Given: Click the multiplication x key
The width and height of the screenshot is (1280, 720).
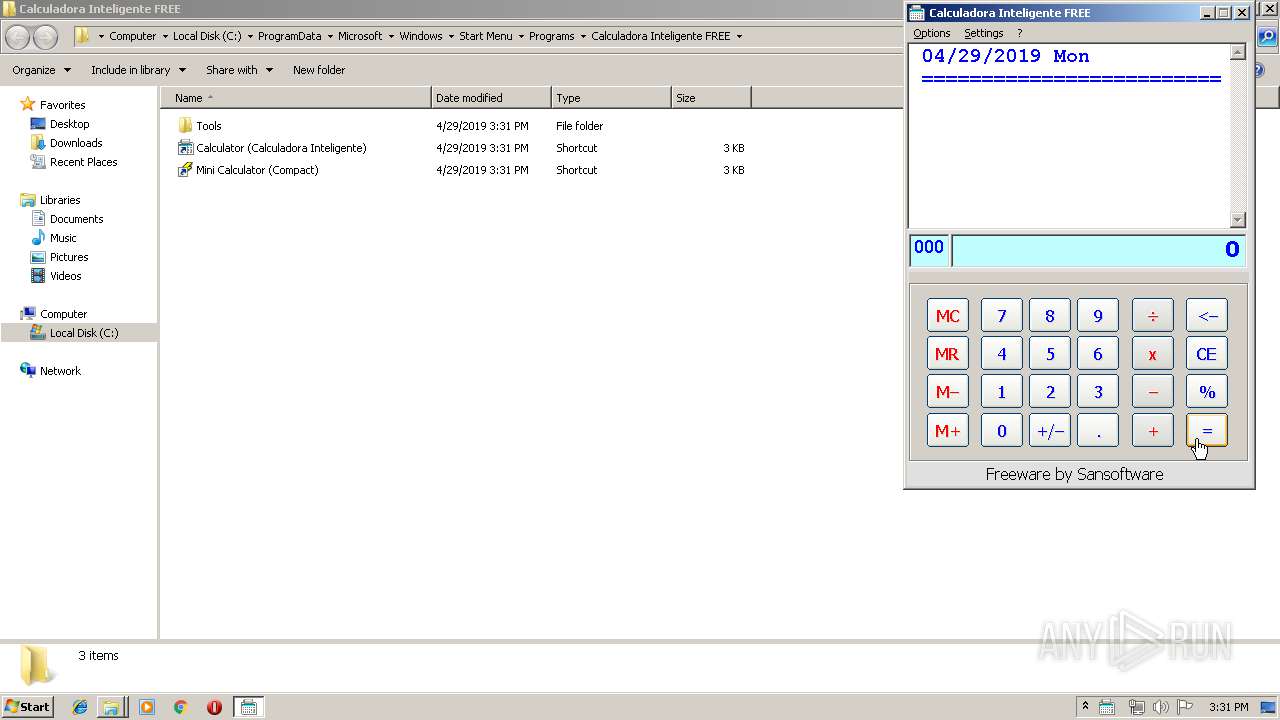Looking at the screenshot, I should point(1152,354).
